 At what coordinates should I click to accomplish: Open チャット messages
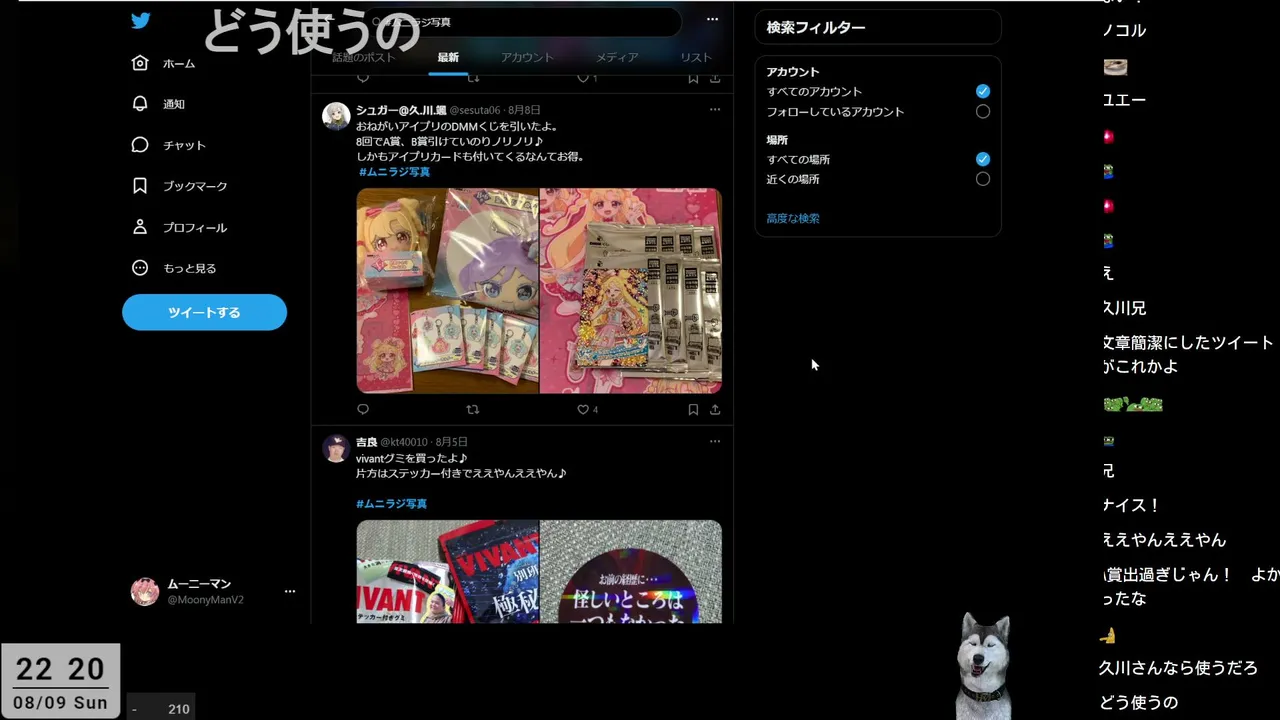click(x=169, y=145)
